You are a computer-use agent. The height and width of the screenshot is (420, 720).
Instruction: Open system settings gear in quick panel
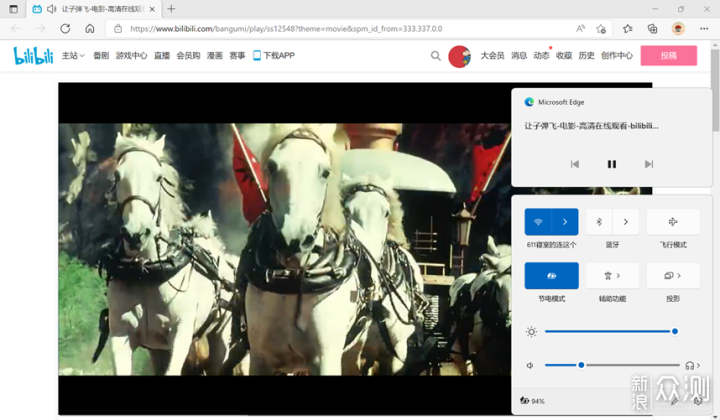click(x=698, y=401)
